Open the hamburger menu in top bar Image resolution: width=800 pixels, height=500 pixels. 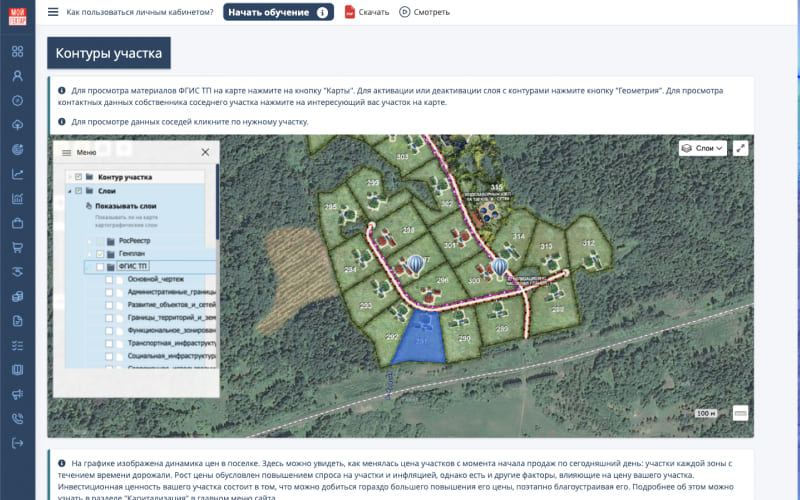53,12
